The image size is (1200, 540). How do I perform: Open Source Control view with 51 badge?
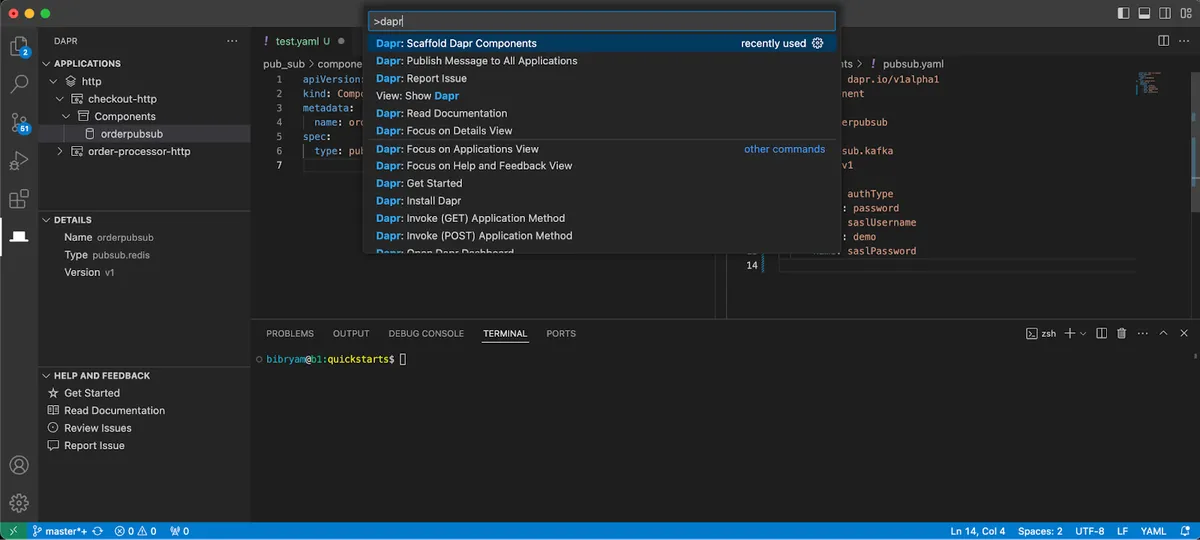point(19,123)
